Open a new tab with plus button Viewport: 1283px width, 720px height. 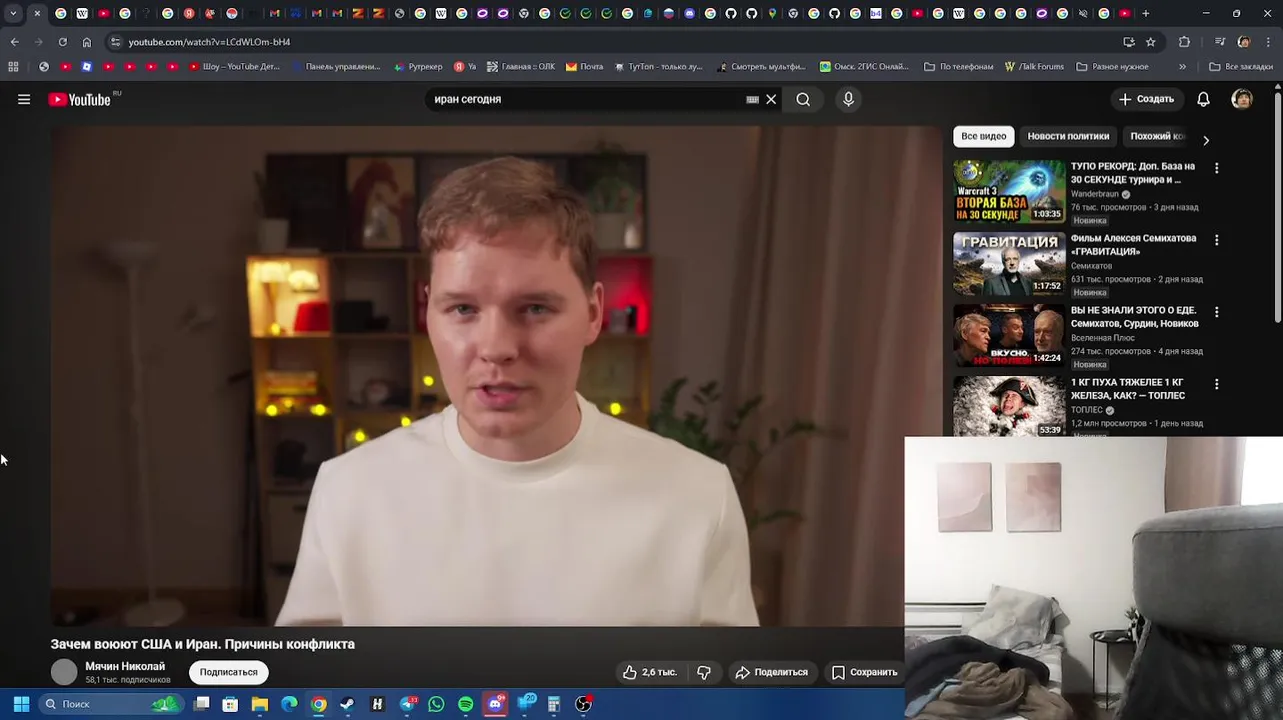pyautogui.click(x=1146, y=13)
